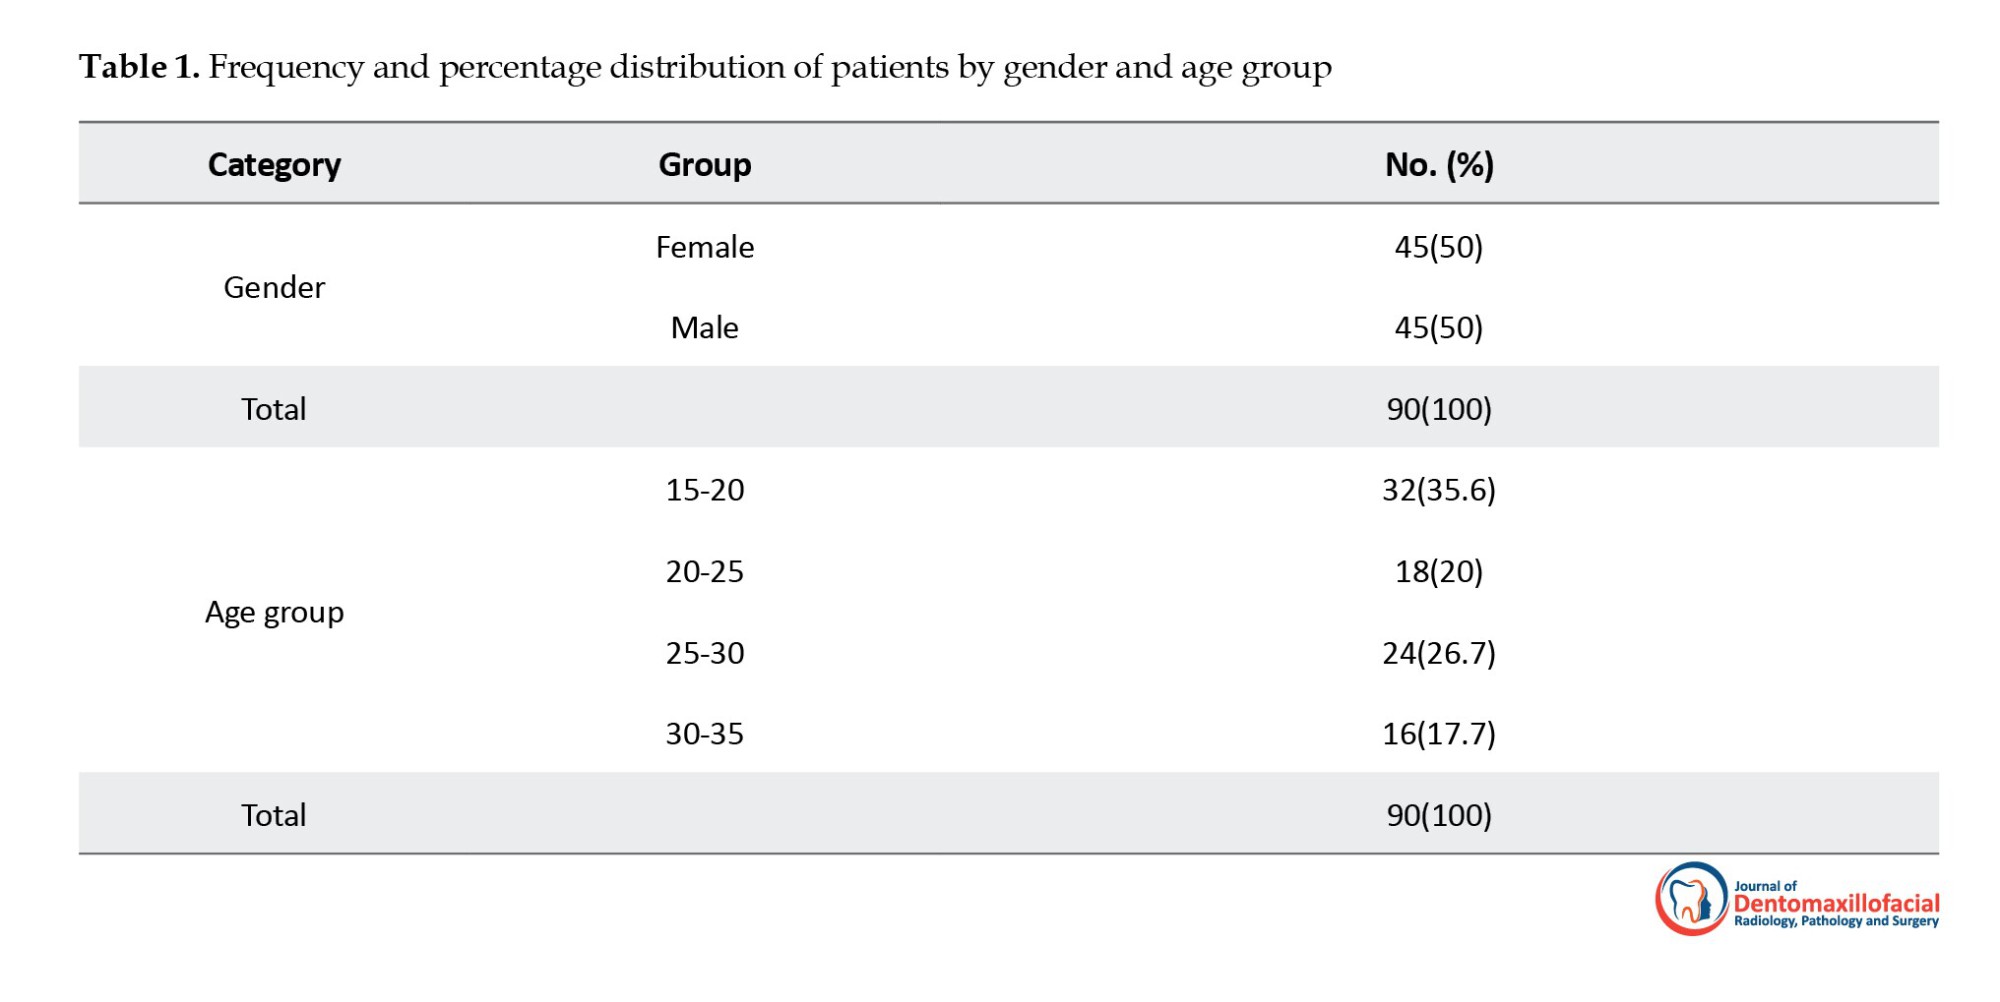Click the 90(100) gender total value
This screenshot has height=1002, width=2000.
pyautogui.click(x=1438, y=409)
